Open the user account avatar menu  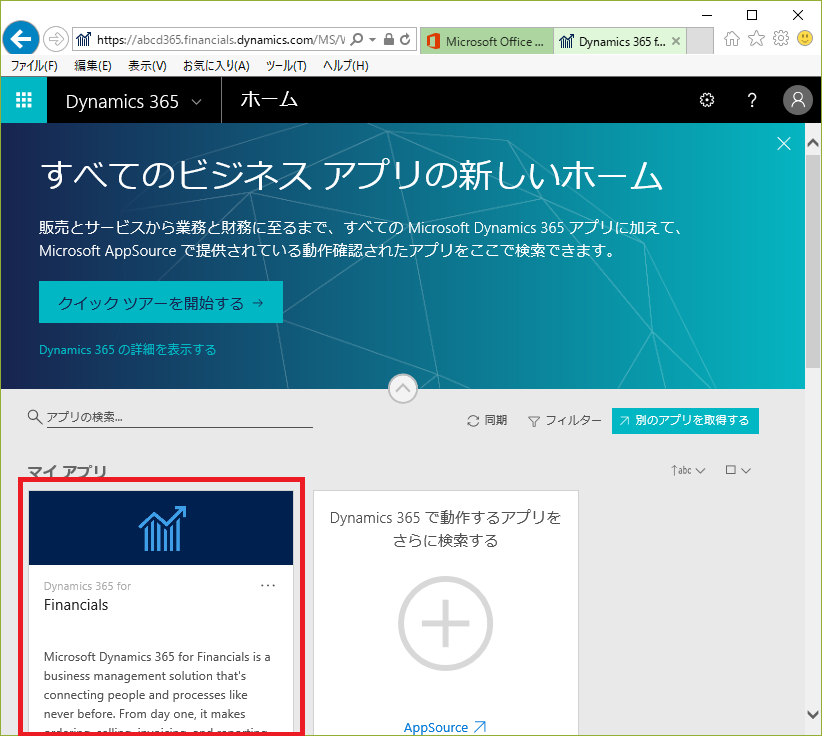click(797, 100)
